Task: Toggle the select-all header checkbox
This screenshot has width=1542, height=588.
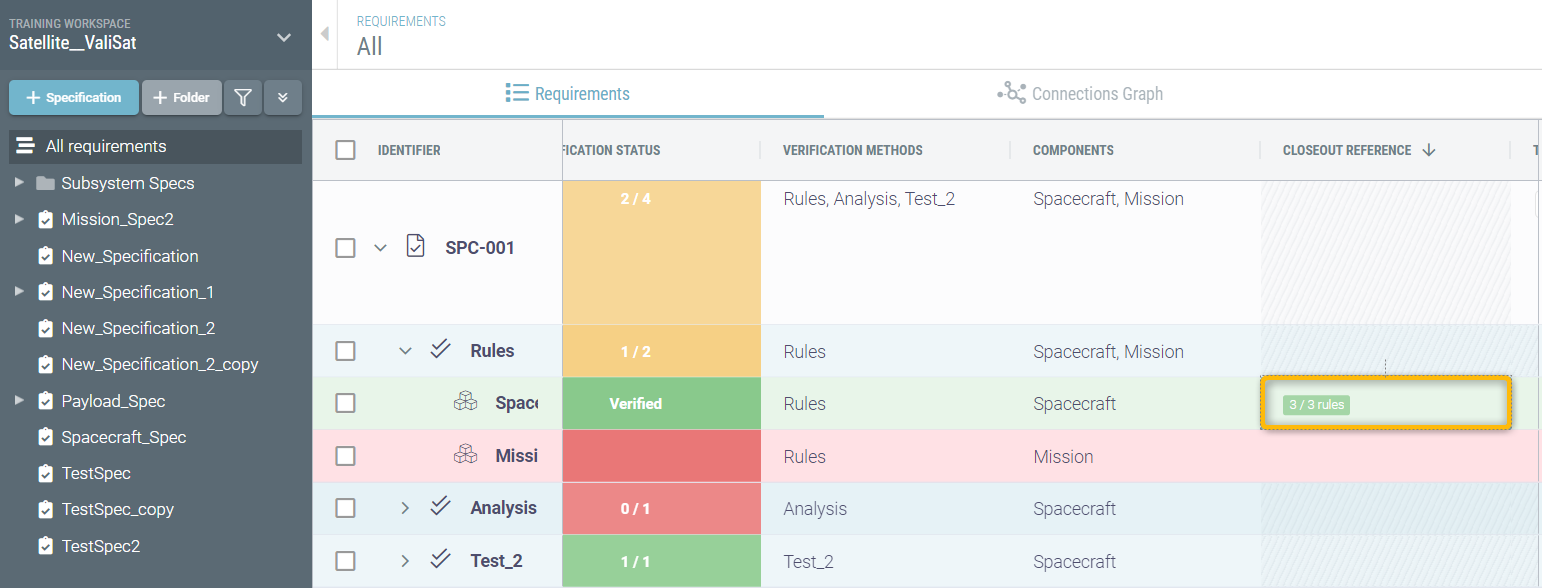Action: (345, 150)
